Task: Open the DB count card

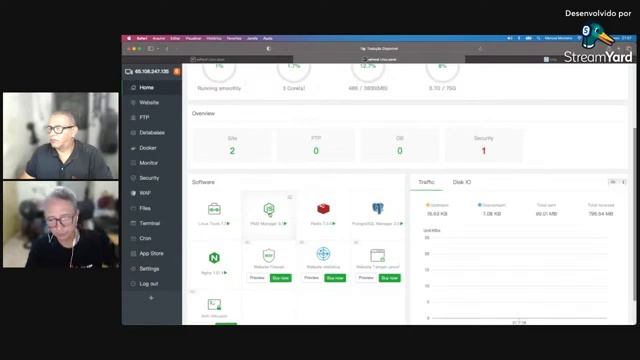Action: pyautogui.click(x=400, y=145)
